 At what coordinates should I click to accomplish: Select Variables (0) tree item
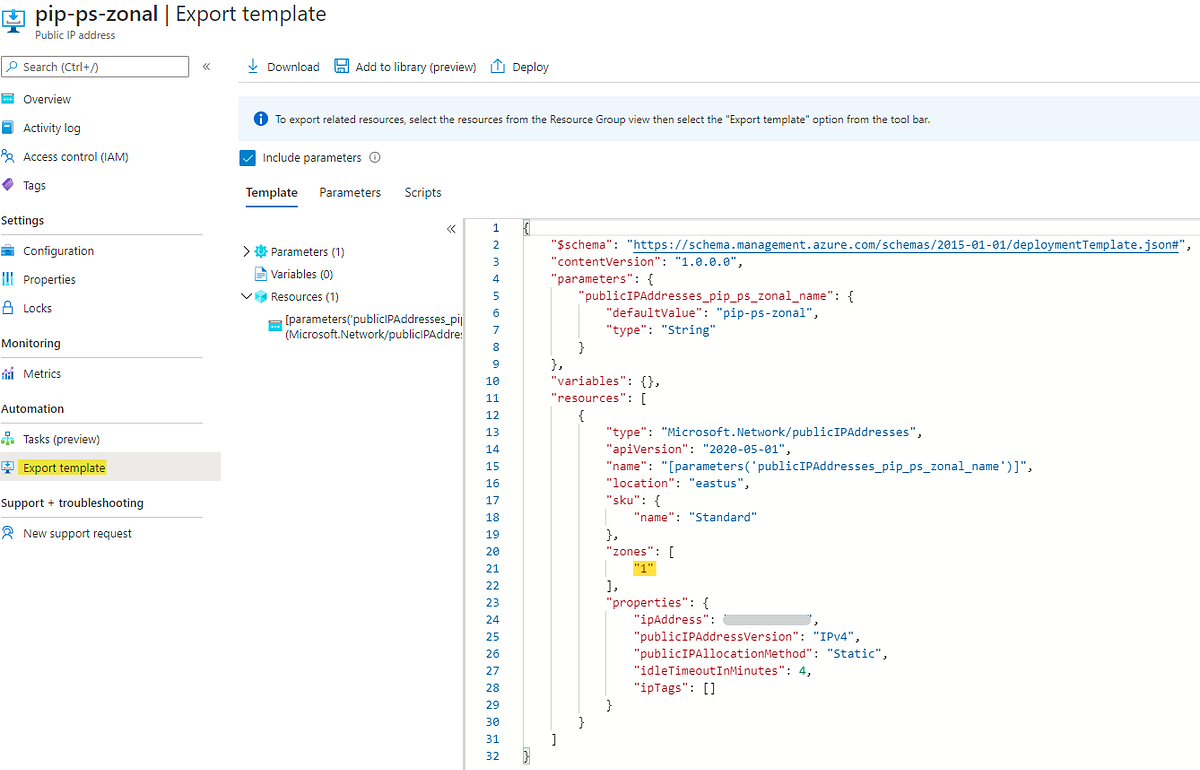301,274
